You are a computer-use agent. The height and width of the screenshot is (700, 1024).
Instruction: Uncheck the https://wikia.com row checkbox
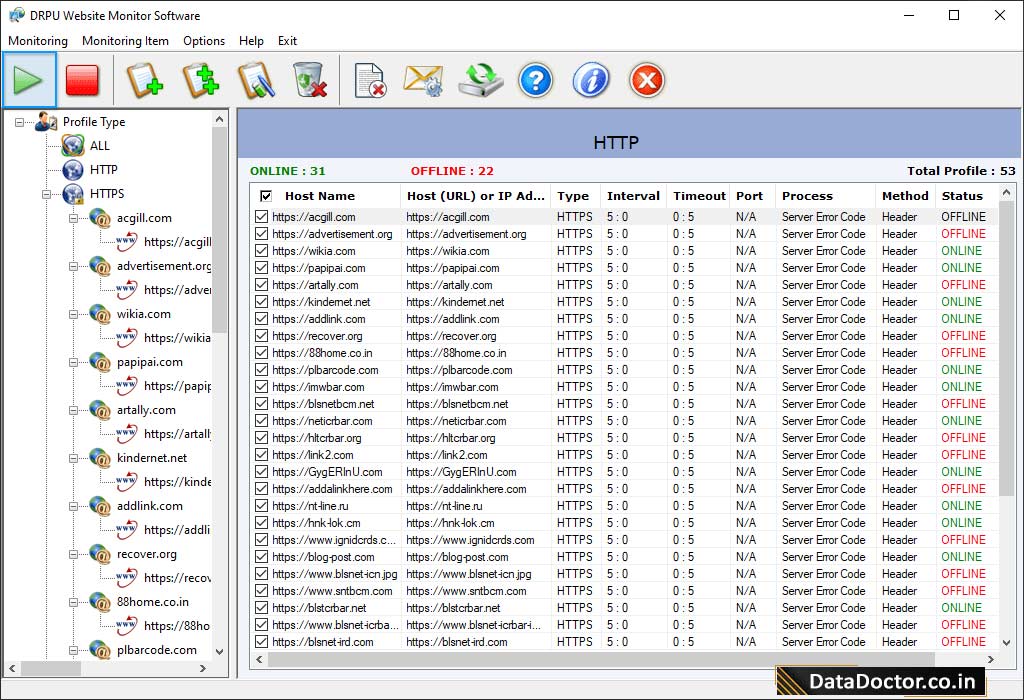262,250
